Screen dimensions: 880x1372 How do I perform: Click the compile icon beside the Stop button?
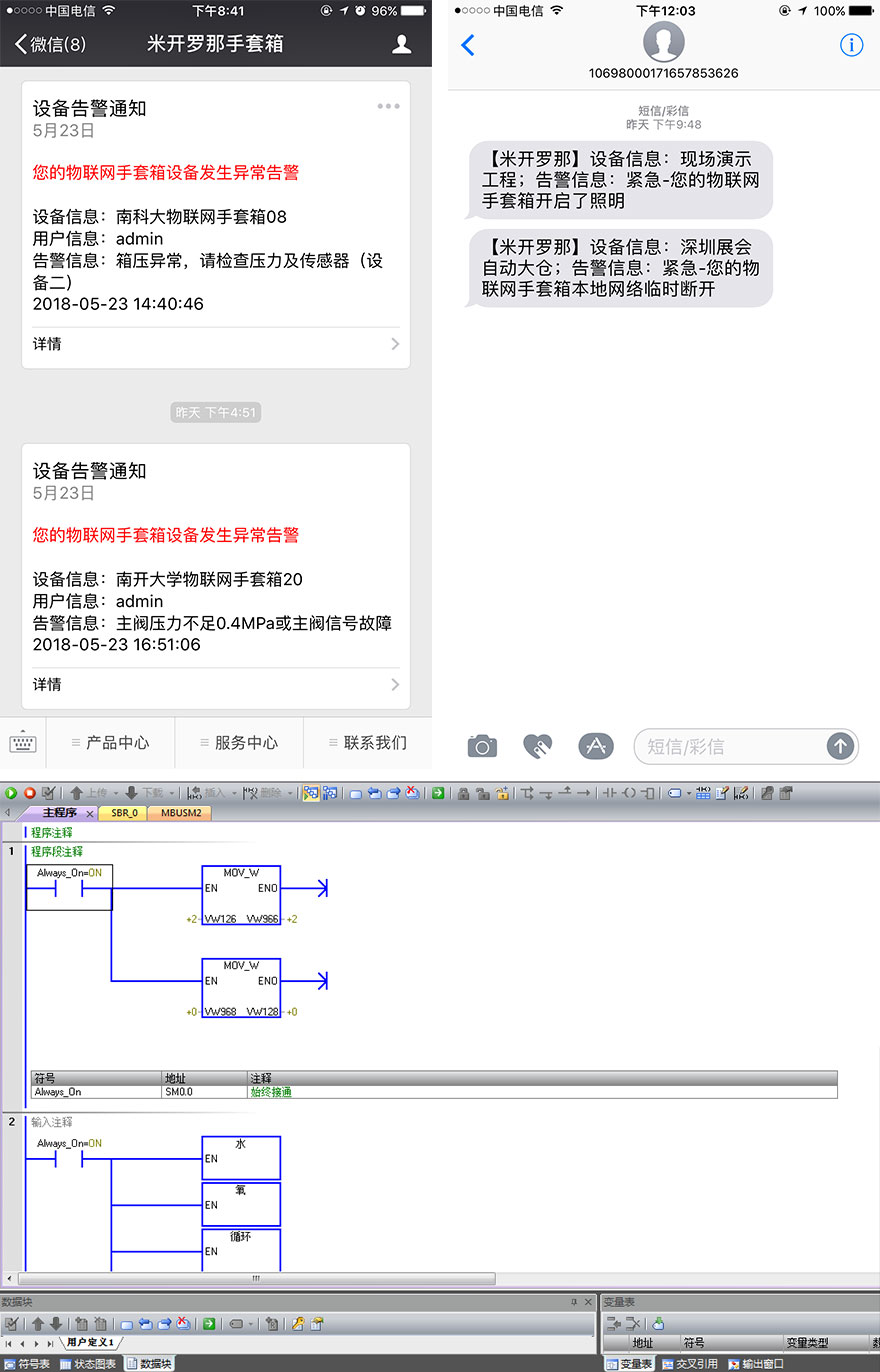tap(49, 793)
